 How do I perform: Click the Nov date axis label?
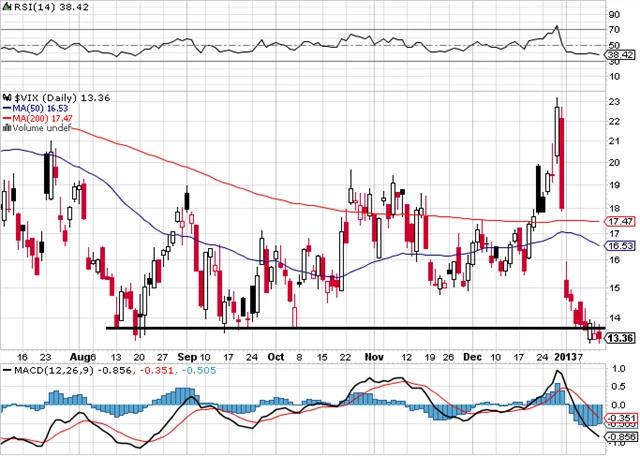375,356
